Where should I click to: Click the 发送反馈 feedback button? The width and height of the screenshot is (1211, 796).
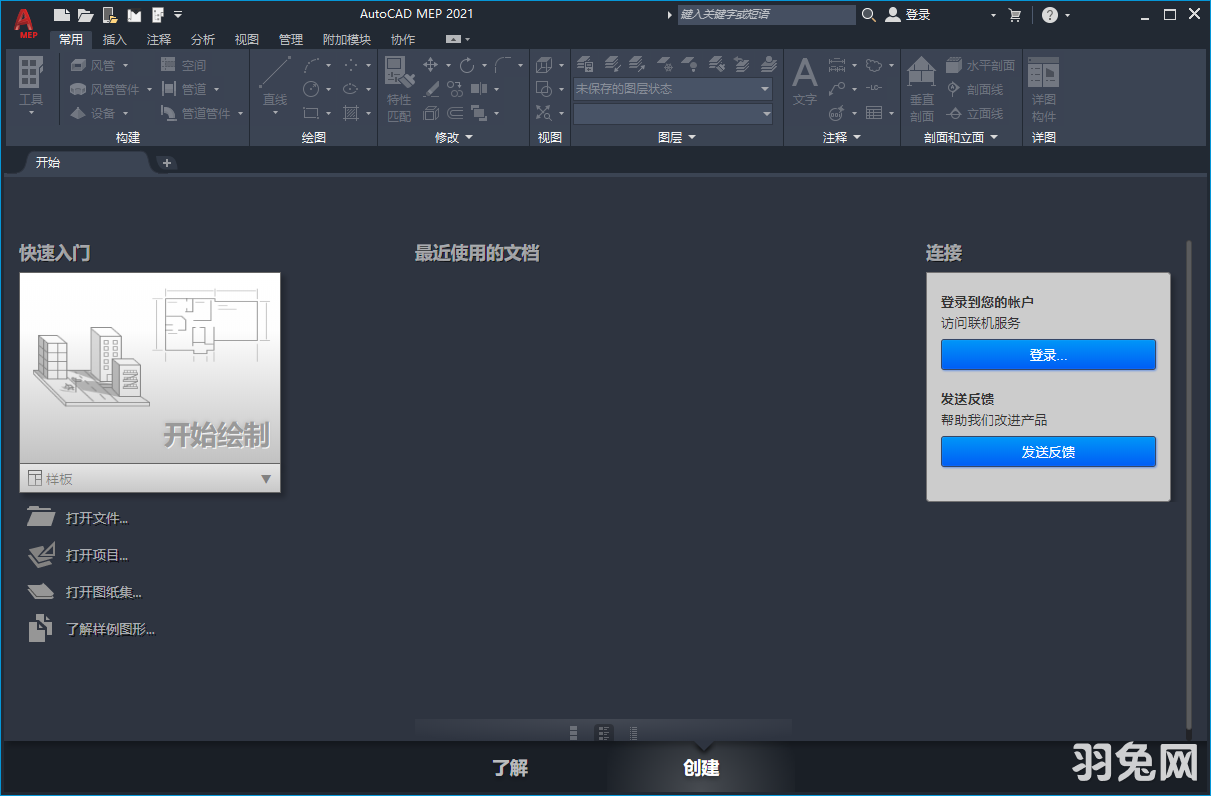point(1047,451)
